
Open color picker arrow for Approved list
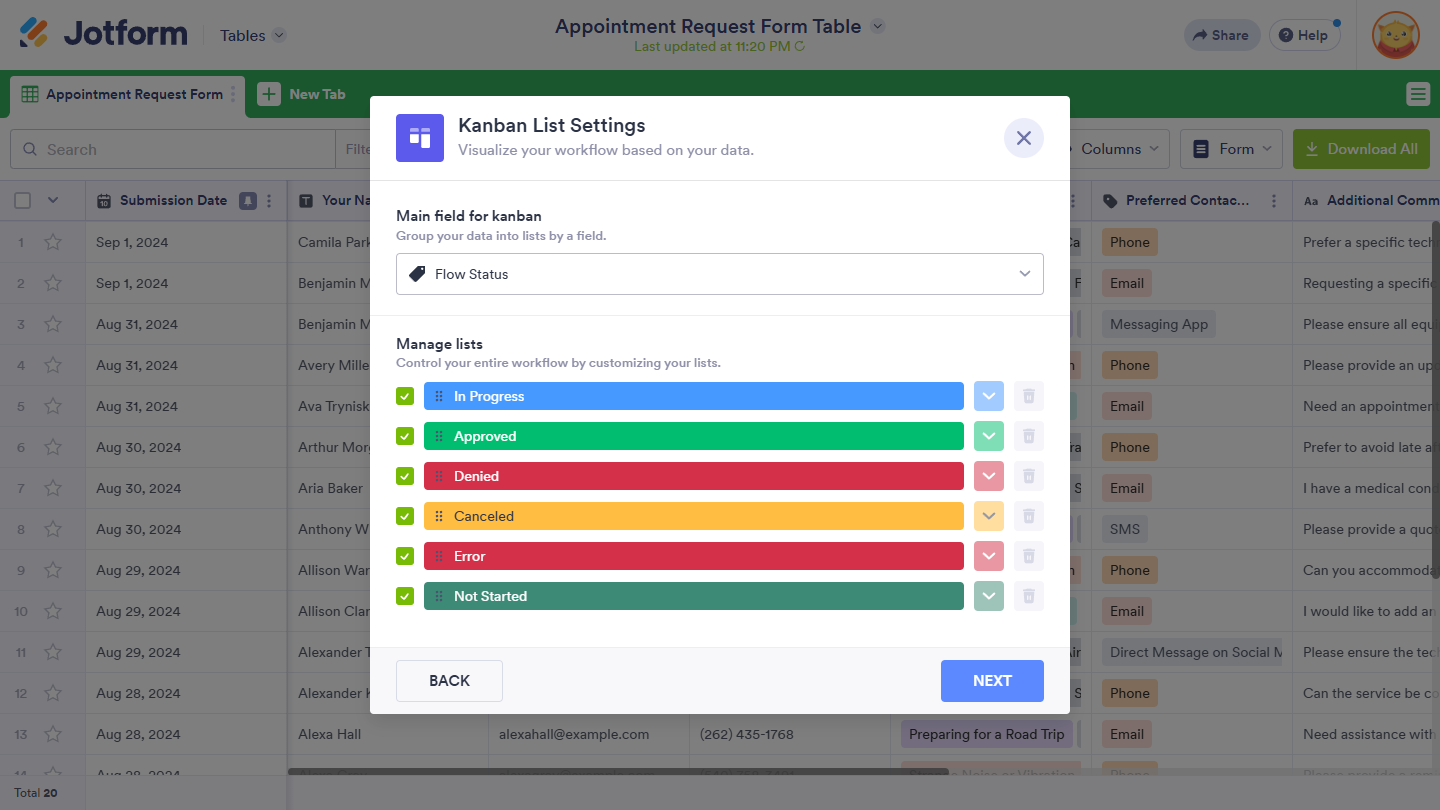(989, 436)
